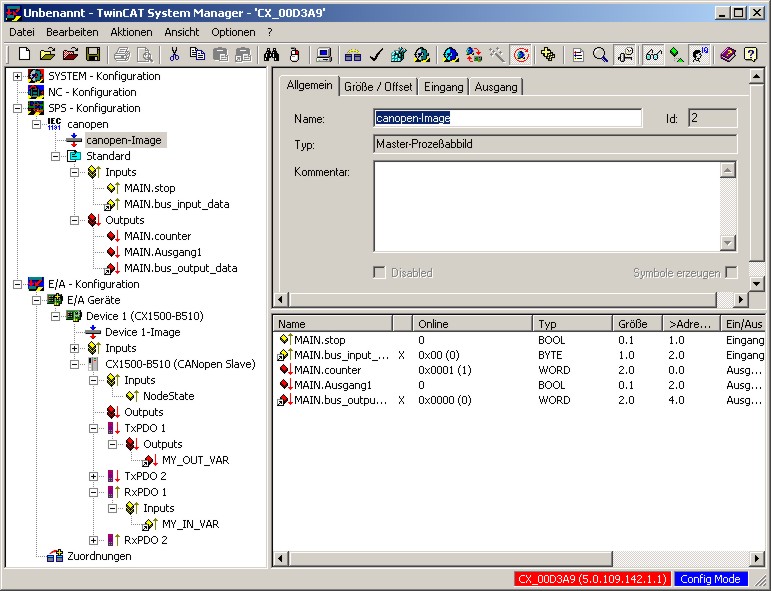Click the properties panel right-scroll arrow
Image resolution: width=771 pixels, height=591 pixels.
pos(741,299)
